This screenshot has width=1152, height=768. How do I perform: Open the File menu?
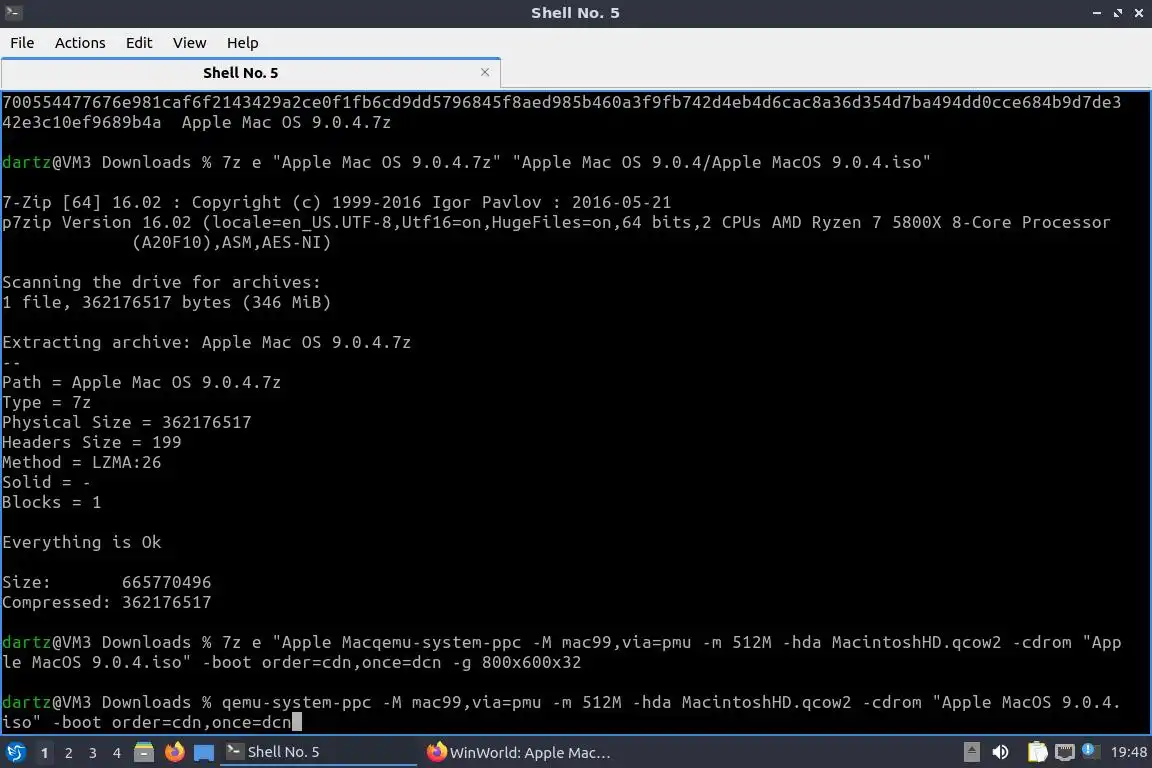coord(22,43)
